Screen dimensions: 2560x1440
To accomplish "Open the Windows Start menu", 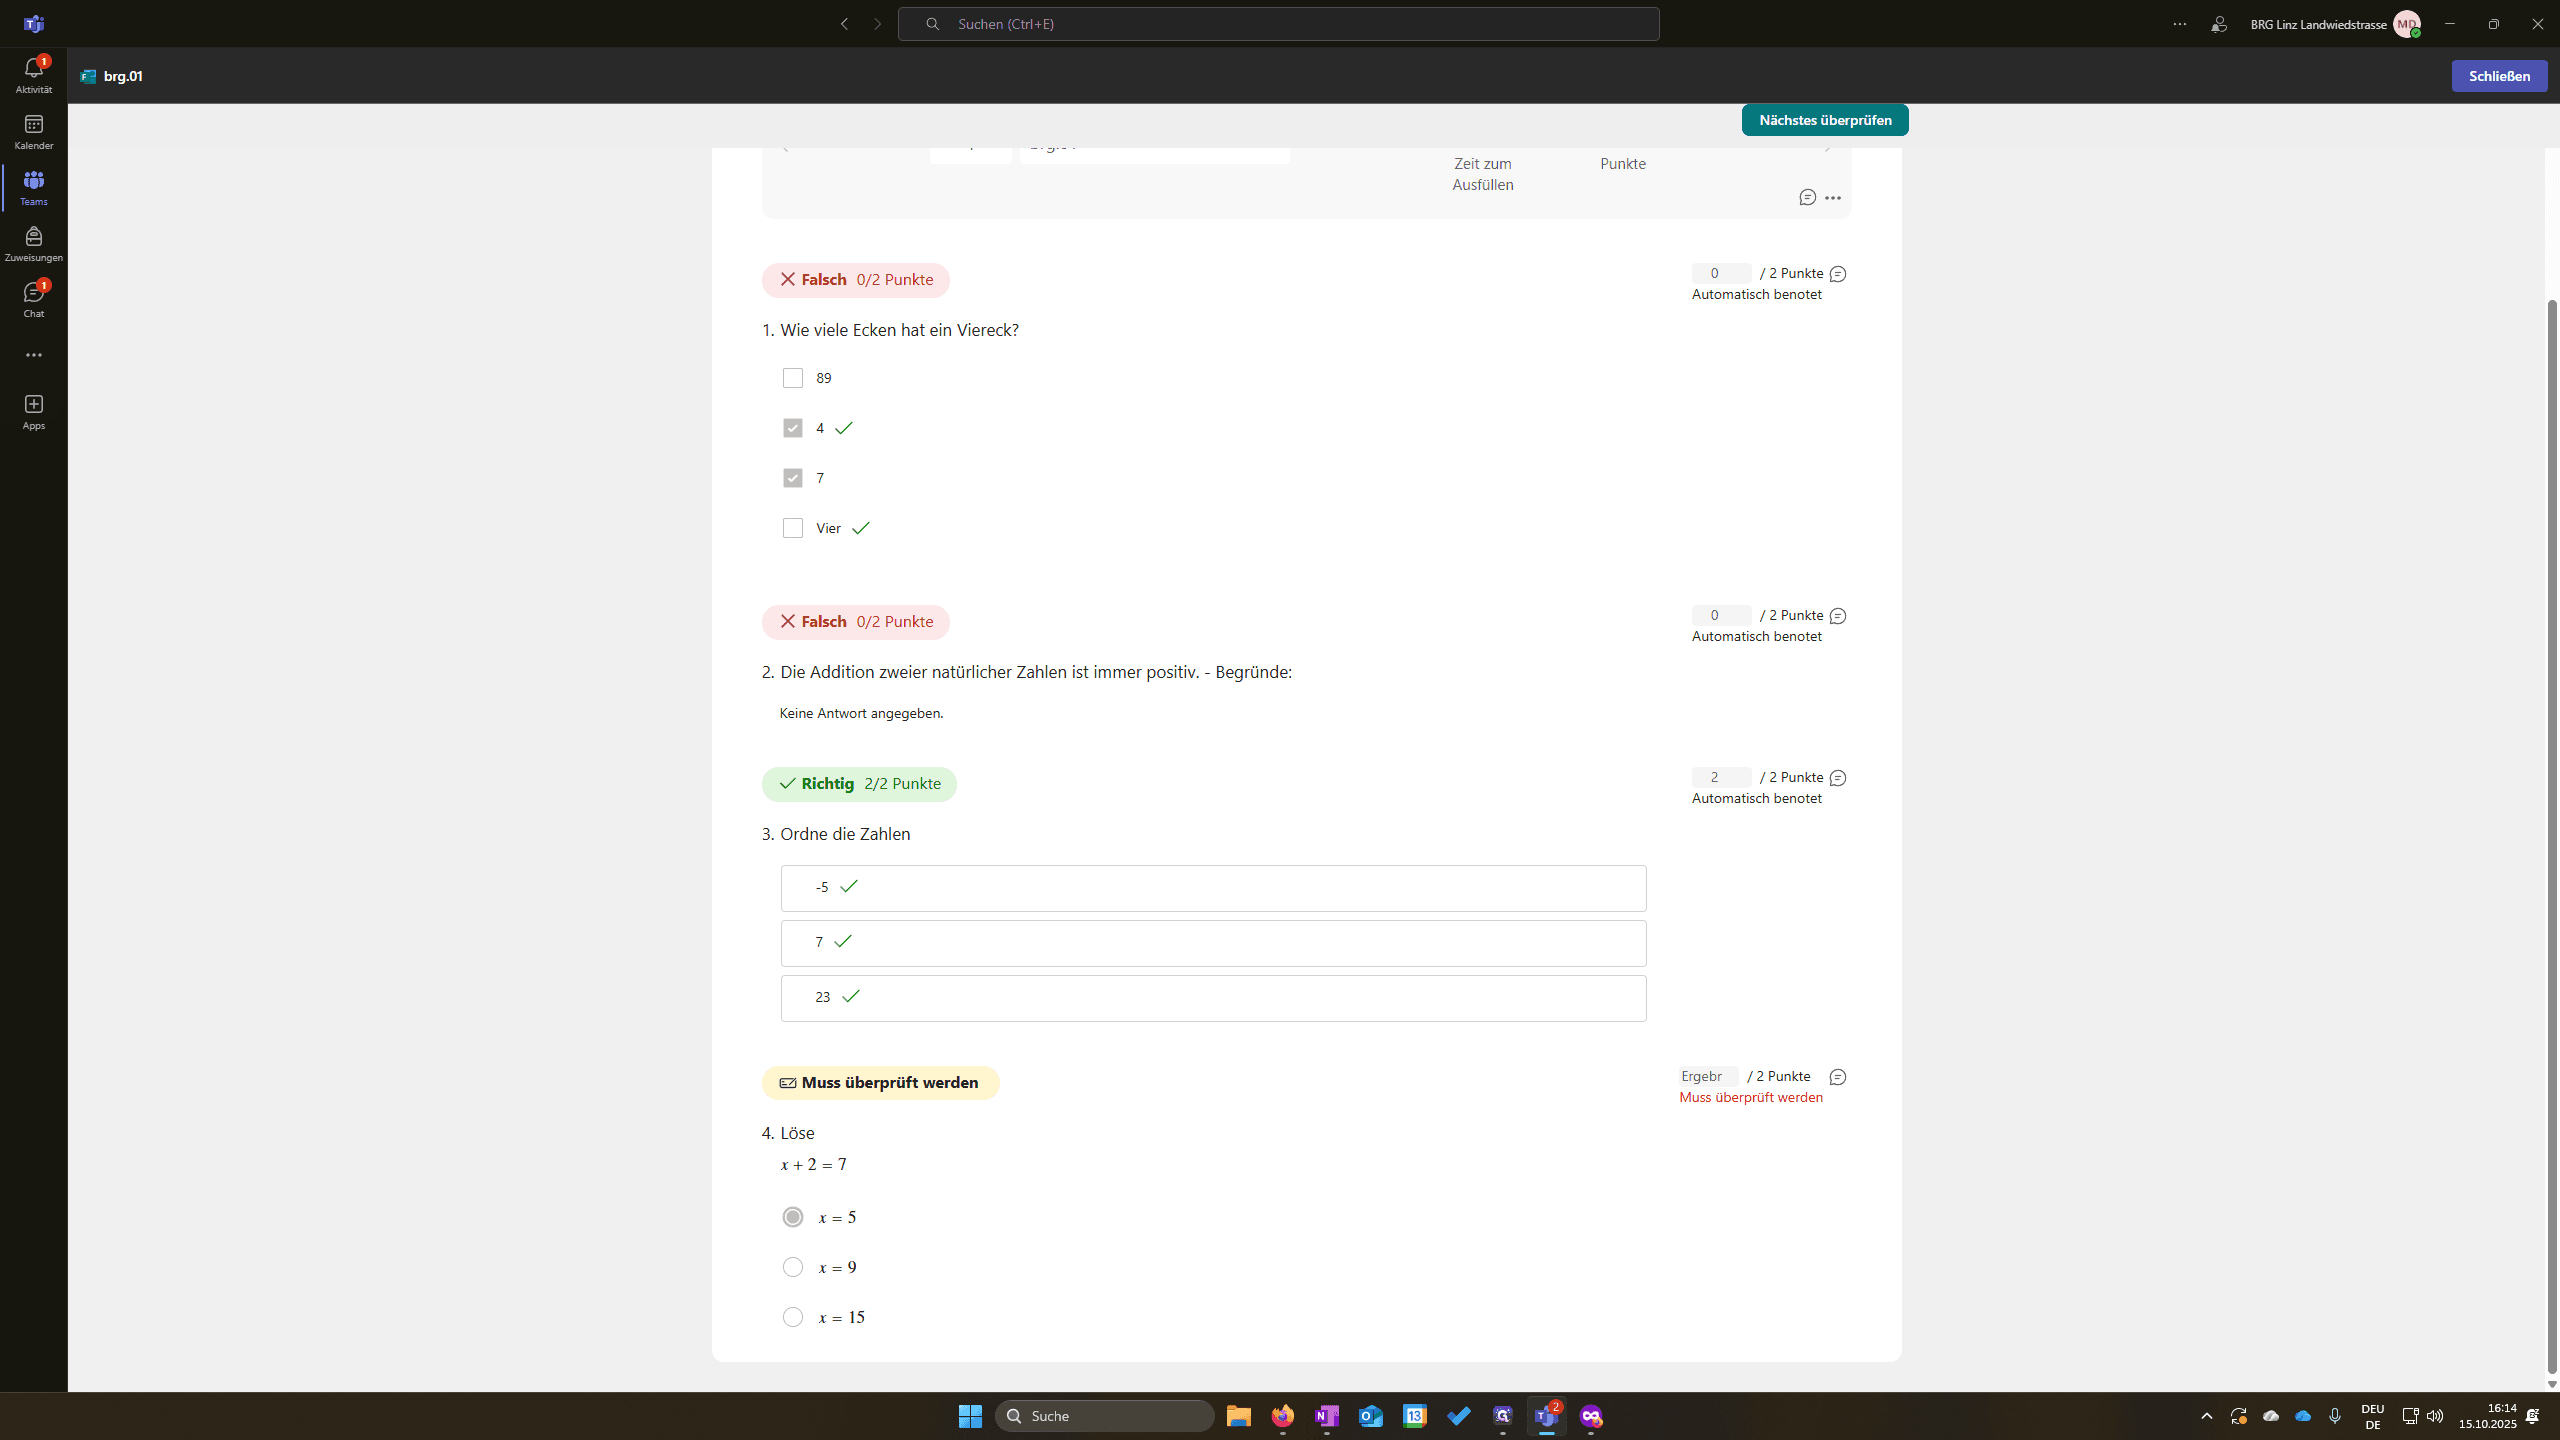I will (970, 1416).
